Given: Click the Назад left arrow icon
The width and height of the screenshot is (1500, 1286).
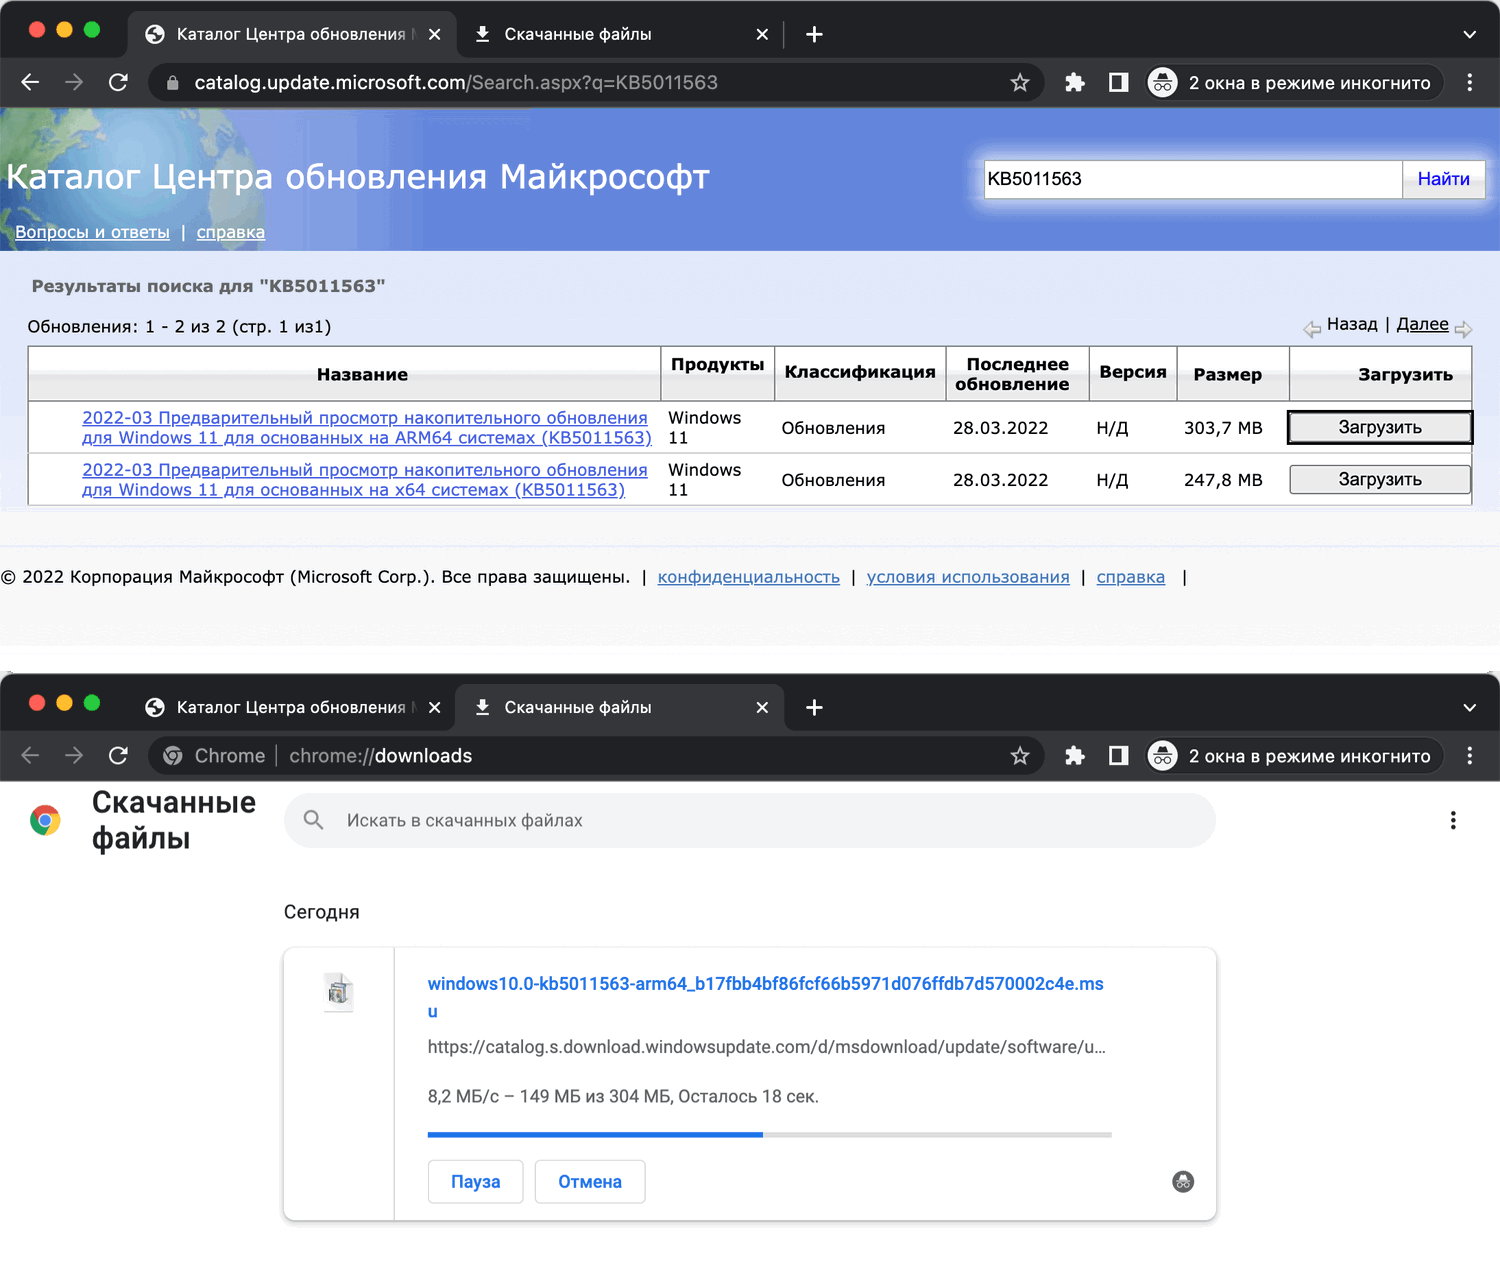Looking at the screenshot, I should (x=1312, y=329).
